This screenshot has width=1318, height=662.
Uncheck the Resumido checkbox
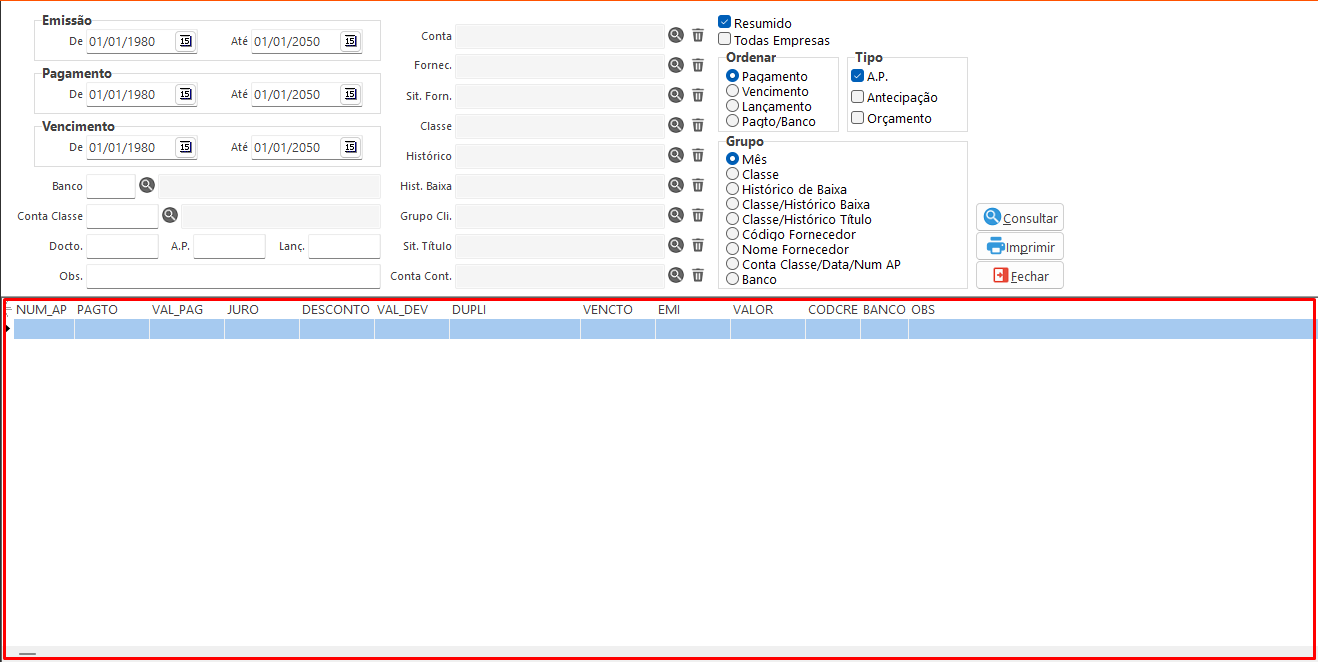pos(725,22)
